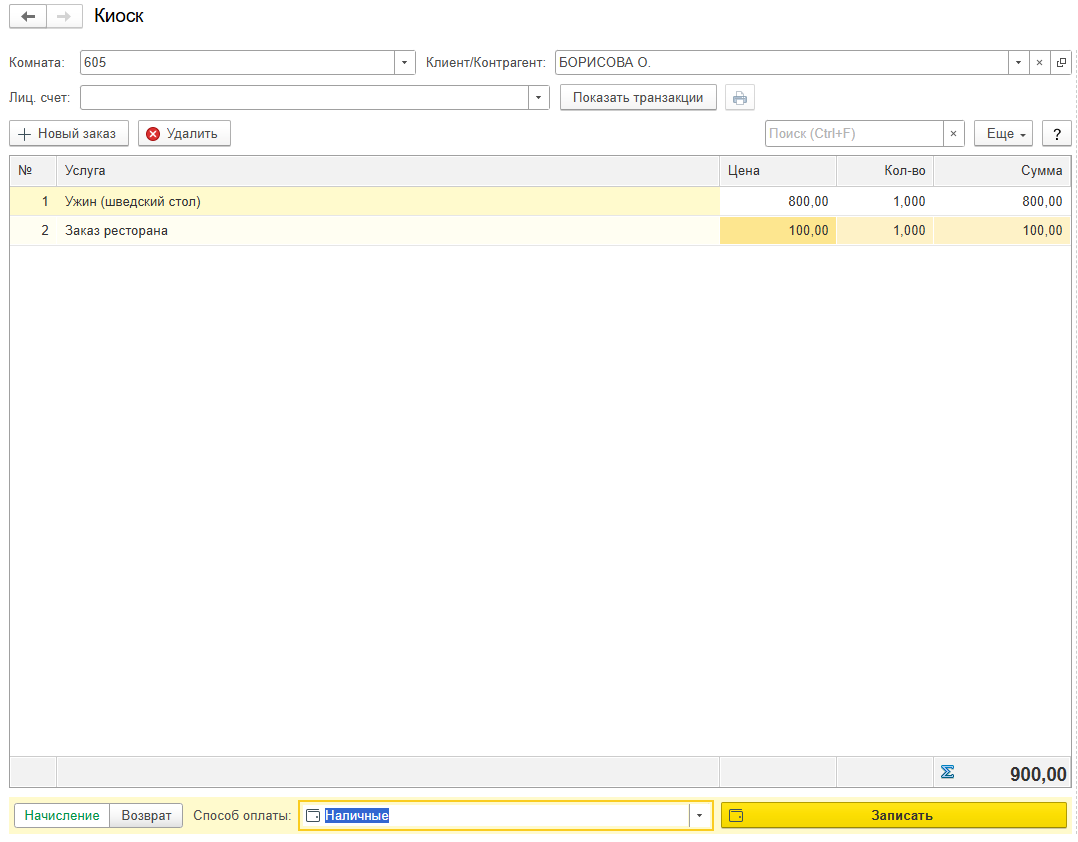Click quantity 1,000 in the Ужин row

click(886, 201)
